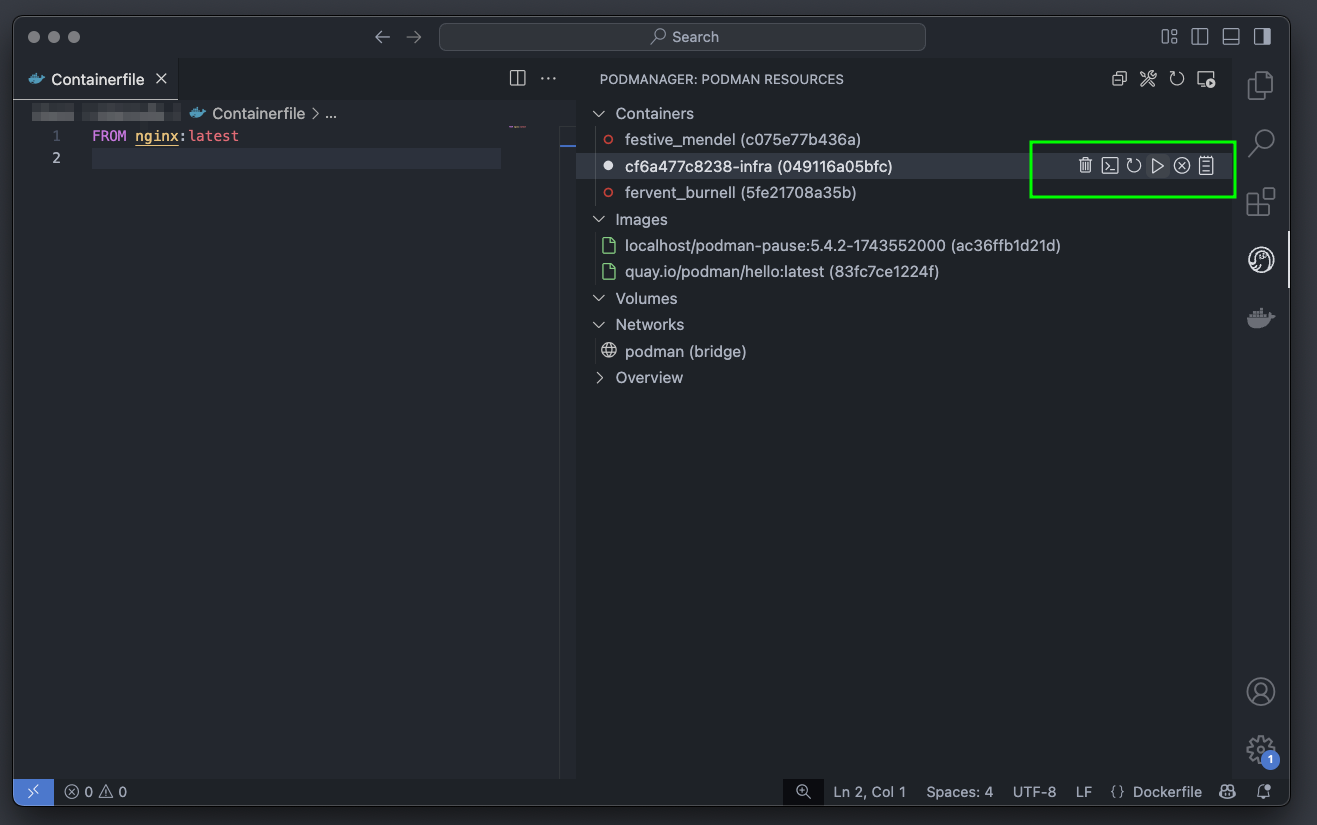Open the Docker view in activity bar
Image resolution: width=1317 pixels, height=825 pixels.
[1260, 318]
